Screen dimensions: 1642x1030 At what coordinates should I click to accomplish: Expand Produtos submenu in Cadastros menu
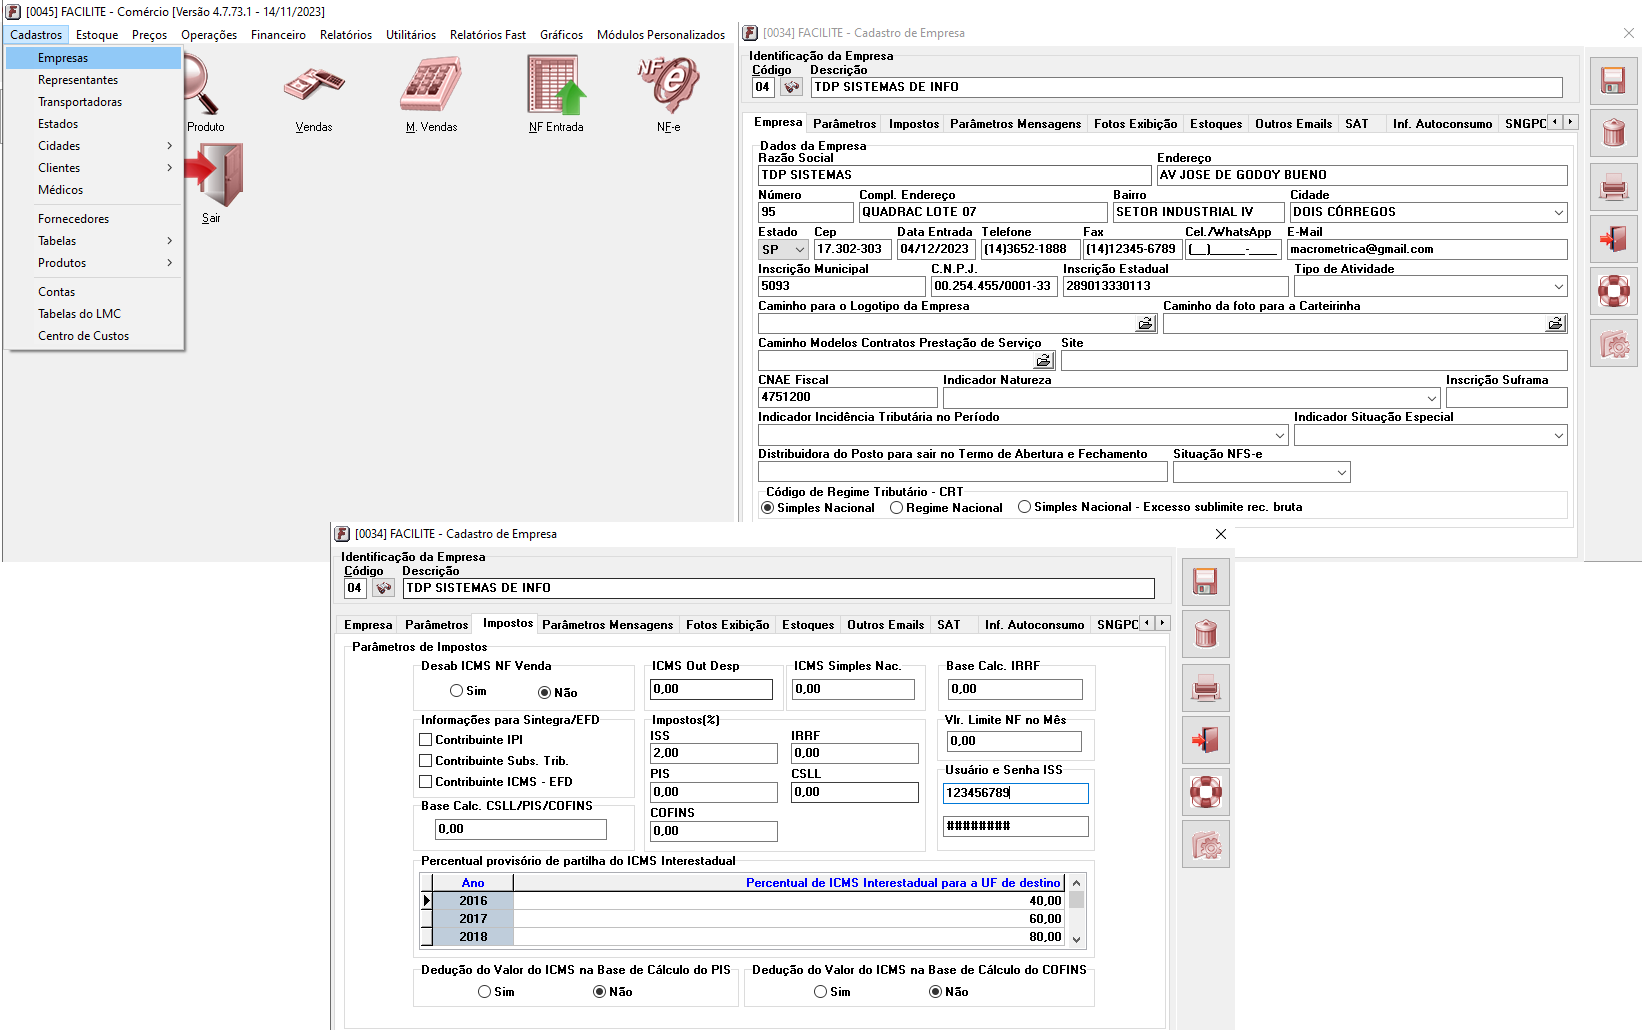click(x=95, y=263)
